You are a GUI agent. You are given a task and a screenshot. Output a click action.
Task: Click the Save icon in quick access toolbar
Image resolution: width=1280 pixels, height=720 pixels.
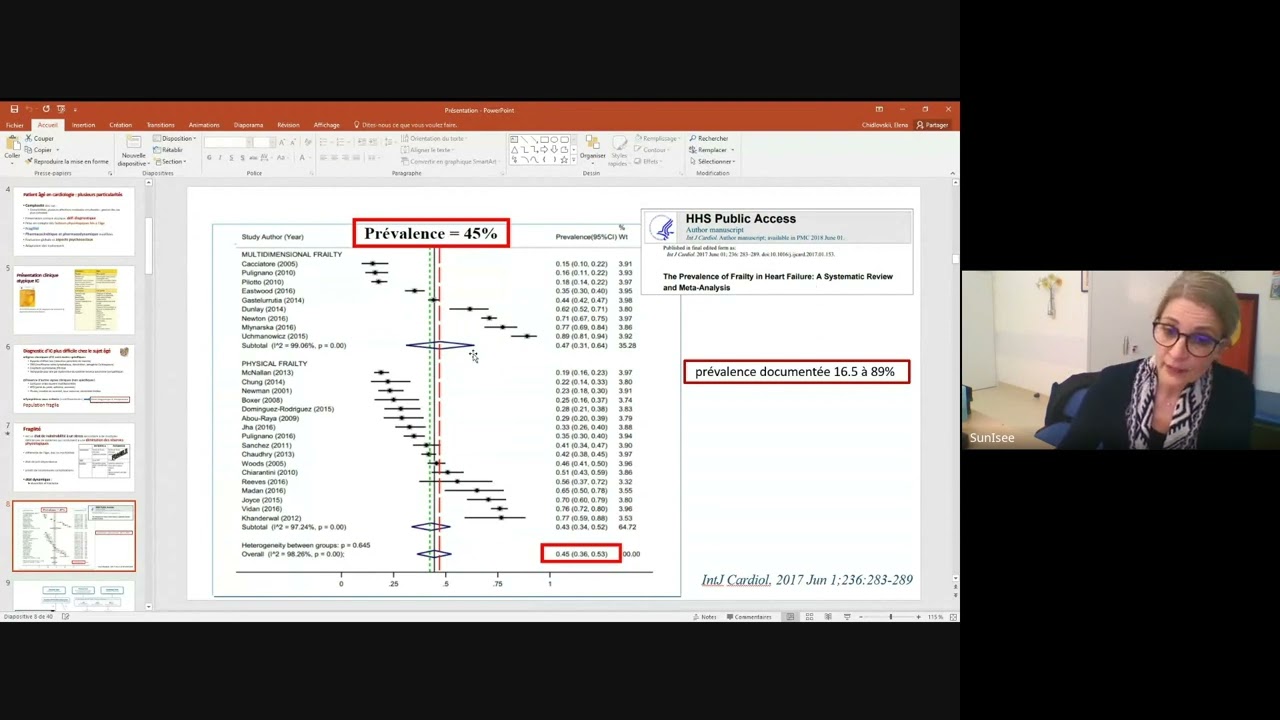pyautogui.click(x=14, y=109)
